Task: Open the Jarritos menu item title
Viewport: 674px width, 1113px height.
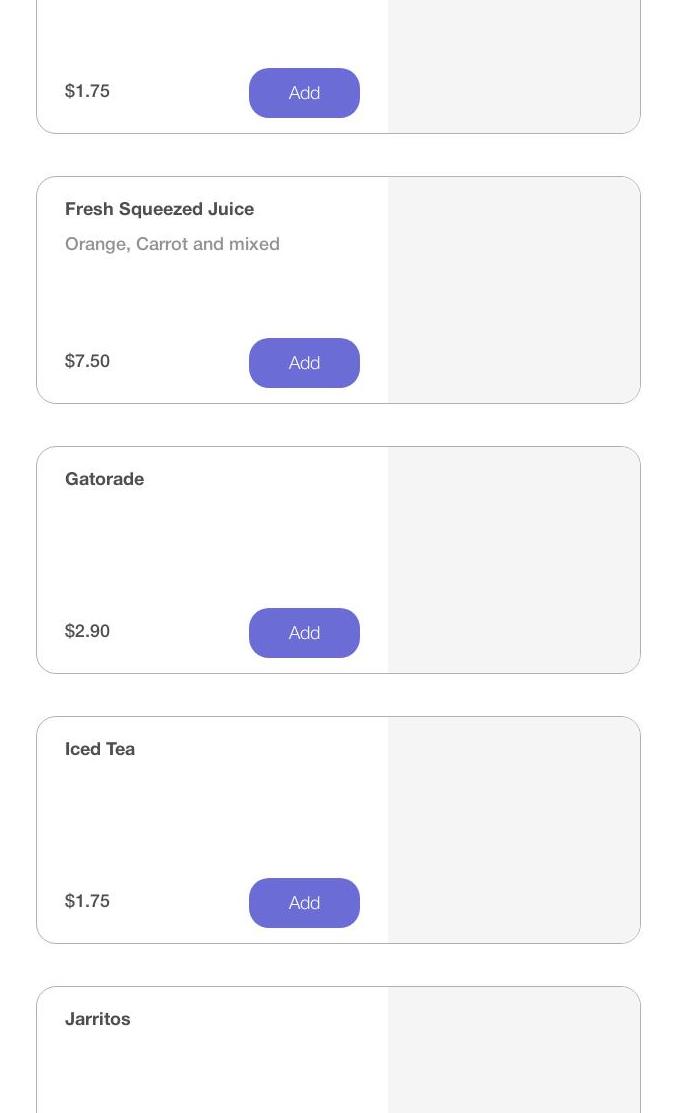Action: pos(98,1019)
